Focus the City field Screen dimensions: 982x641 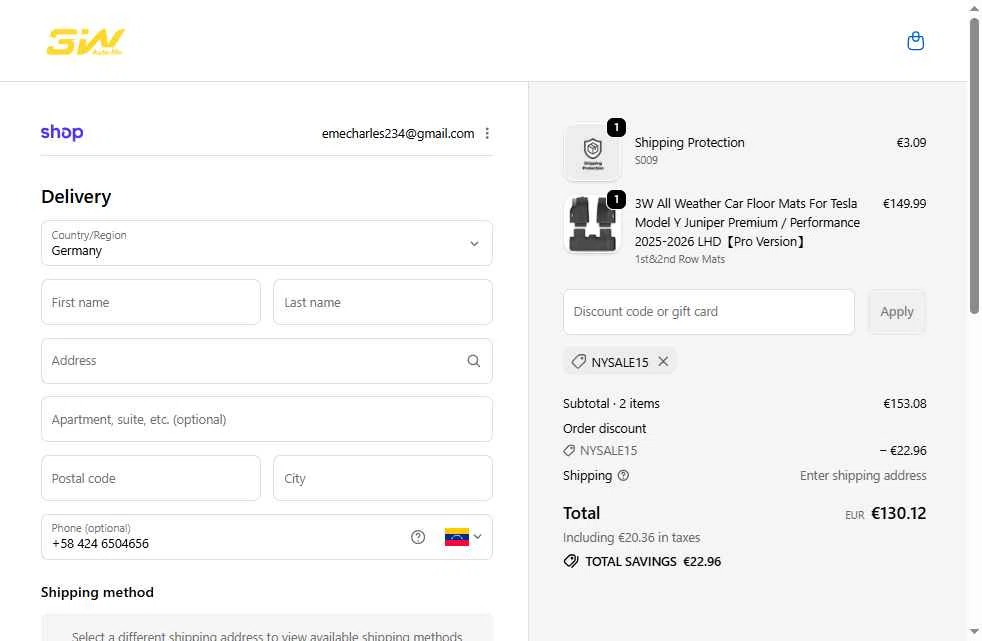pyautogui.click(x=383, y=478)
